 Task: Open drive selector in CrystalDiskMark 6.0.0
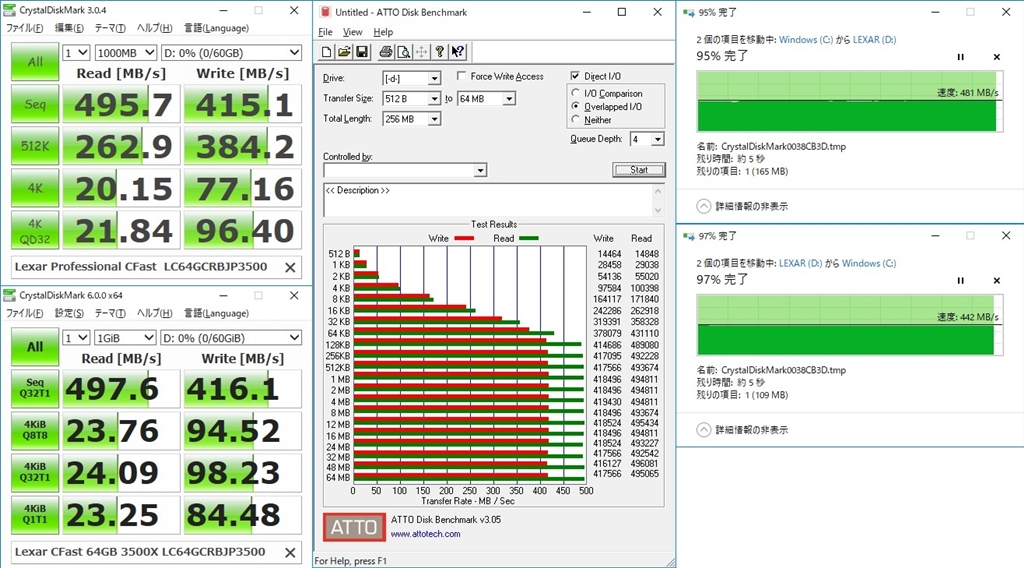[231, 338]
